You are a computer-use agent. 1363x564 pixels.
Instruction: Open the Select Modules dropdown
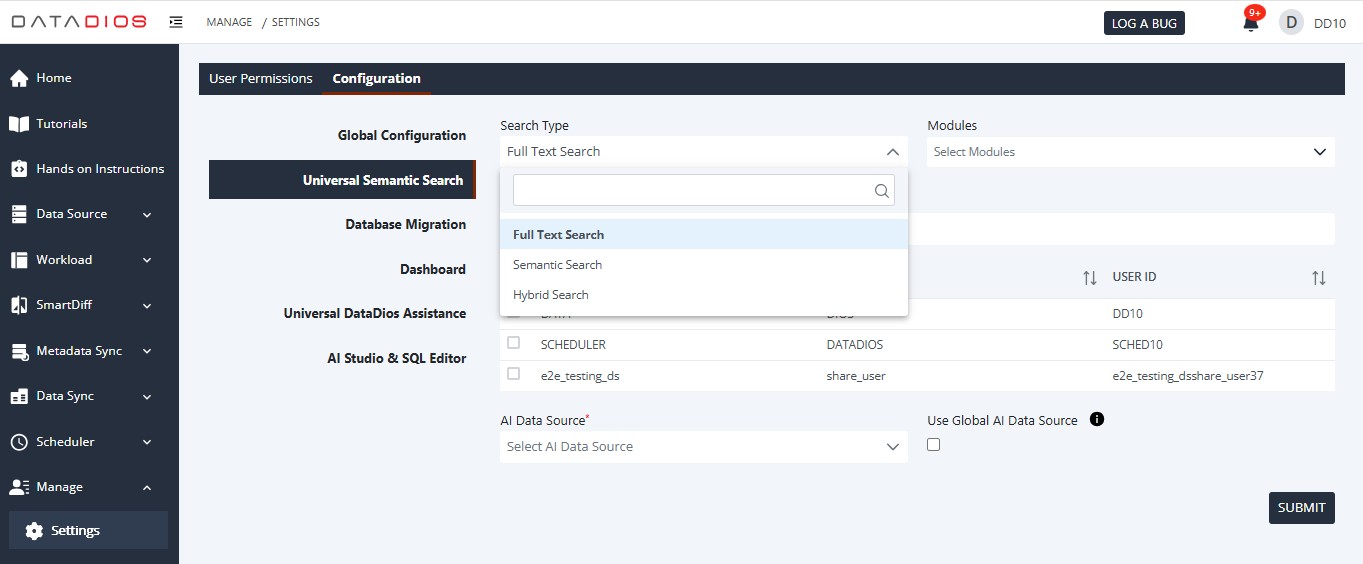point(1130,152)
